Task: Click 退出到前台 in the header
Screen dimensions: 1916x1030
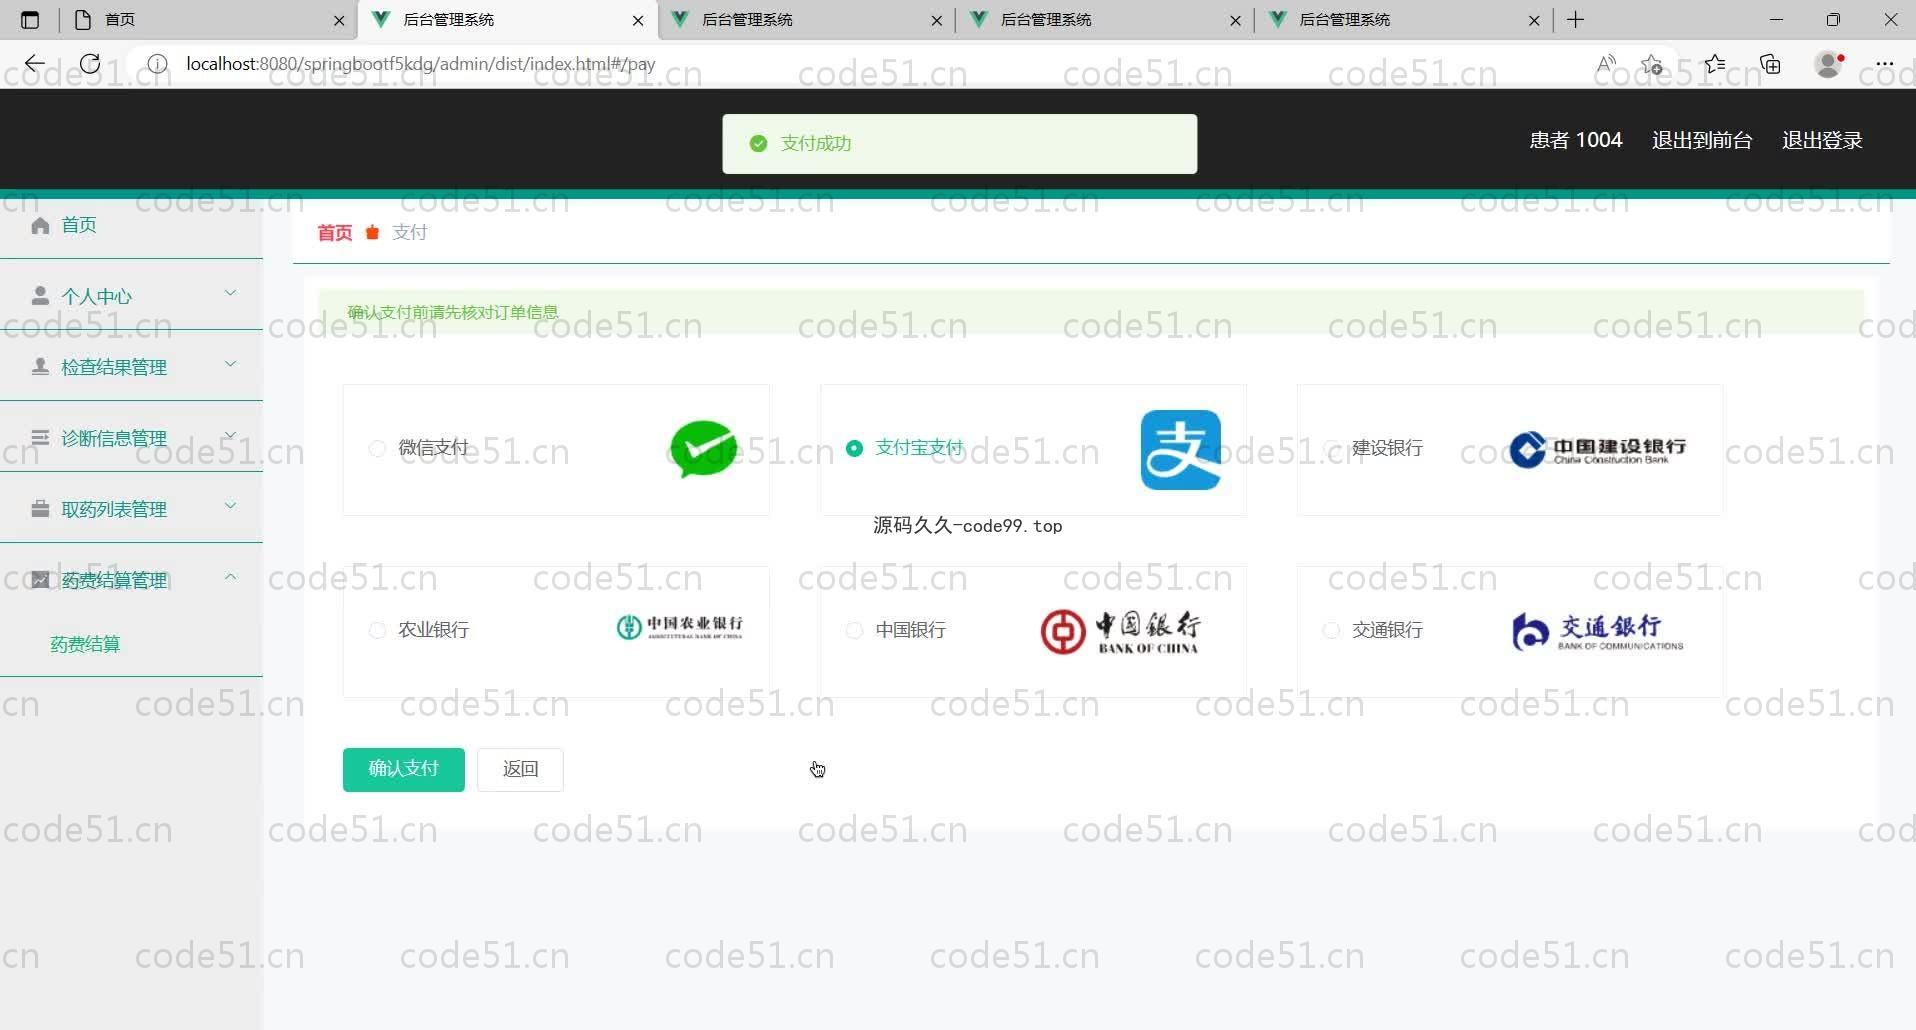Action: 1702,141
